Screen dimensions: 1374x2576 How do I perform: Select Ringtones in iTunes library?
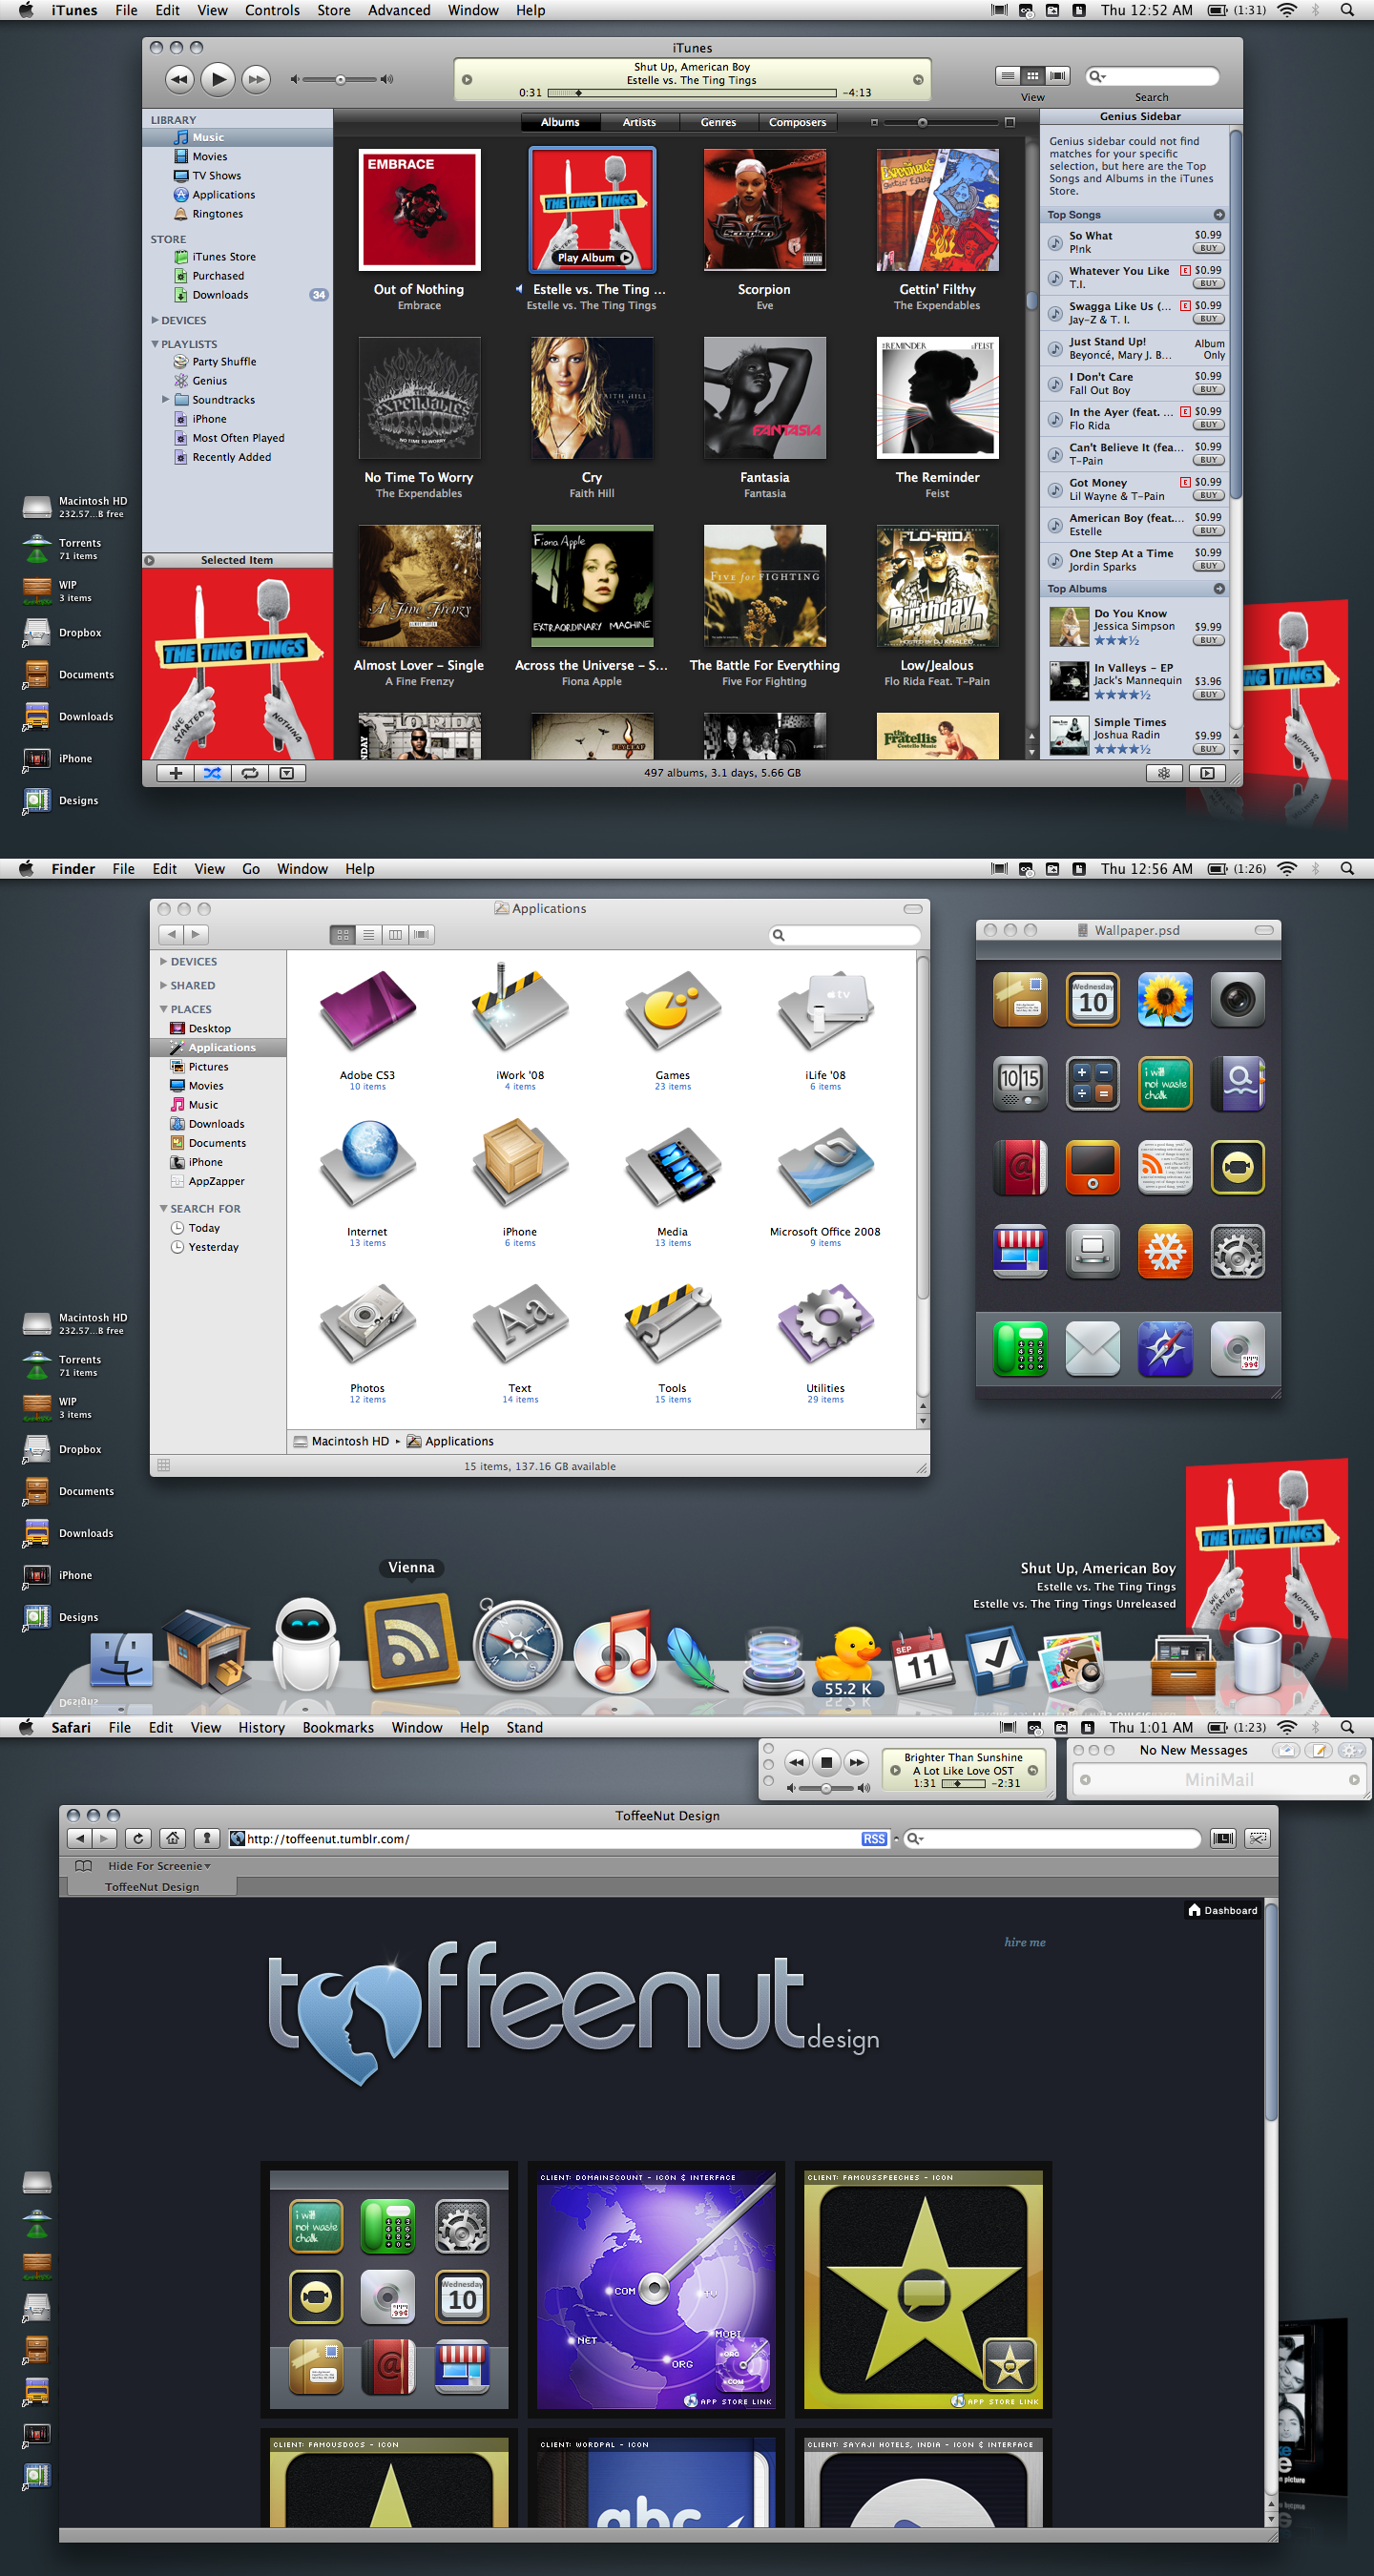[217, 214]
